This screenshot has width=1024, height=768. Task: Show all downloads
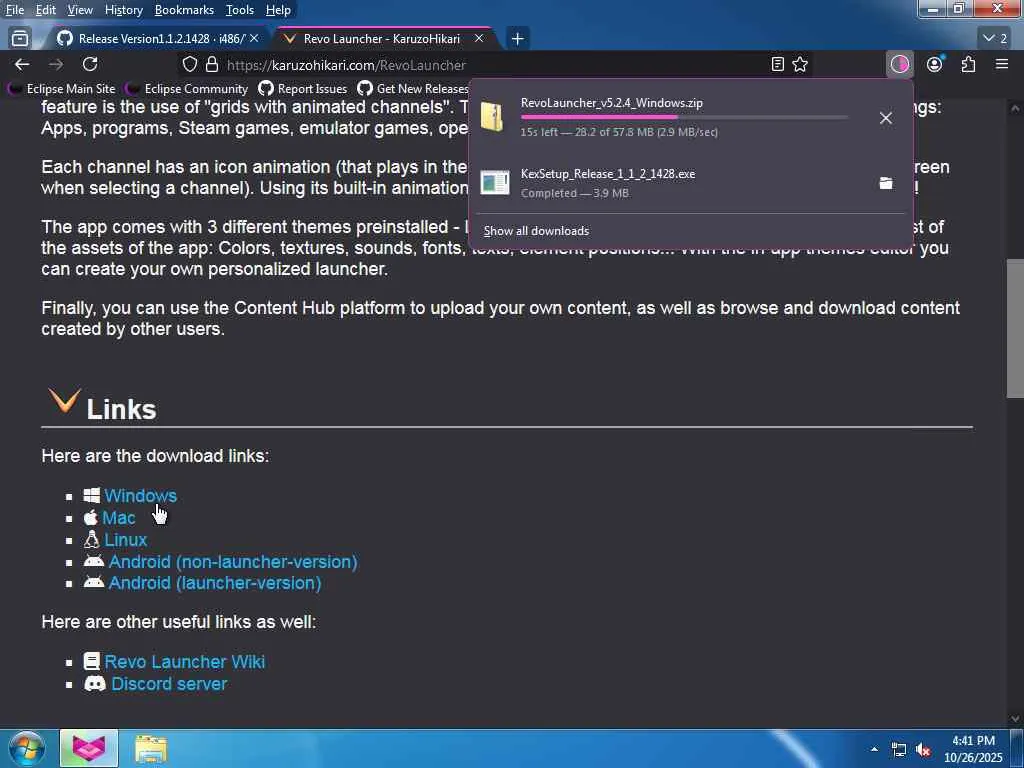click(536, 231)
